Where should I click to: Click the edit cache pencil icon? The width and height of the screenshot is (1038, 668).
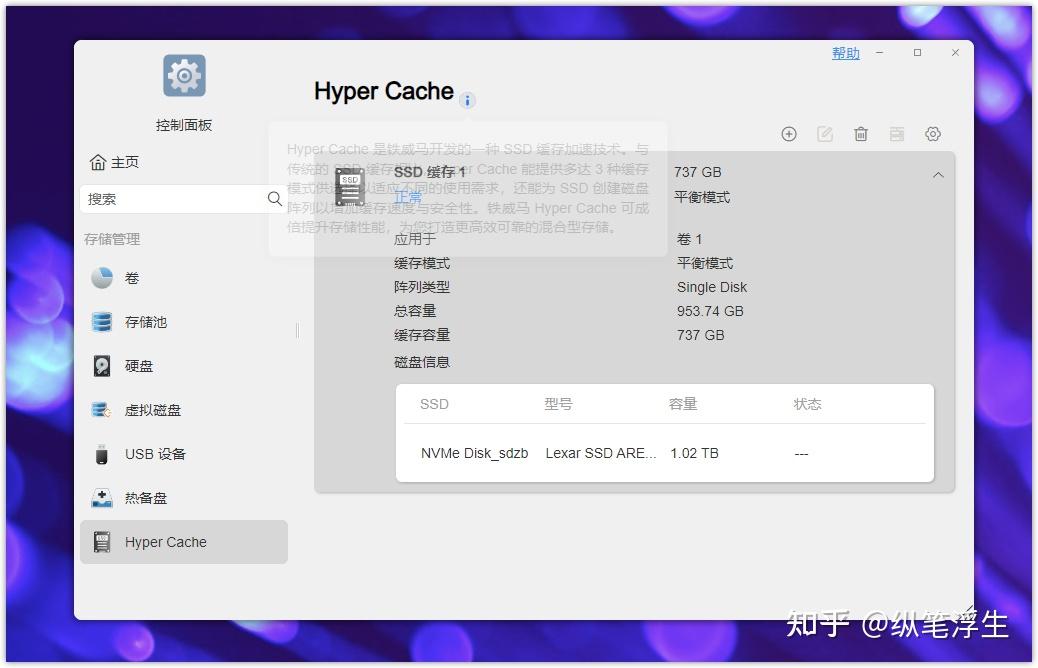[x=825, y=133]
